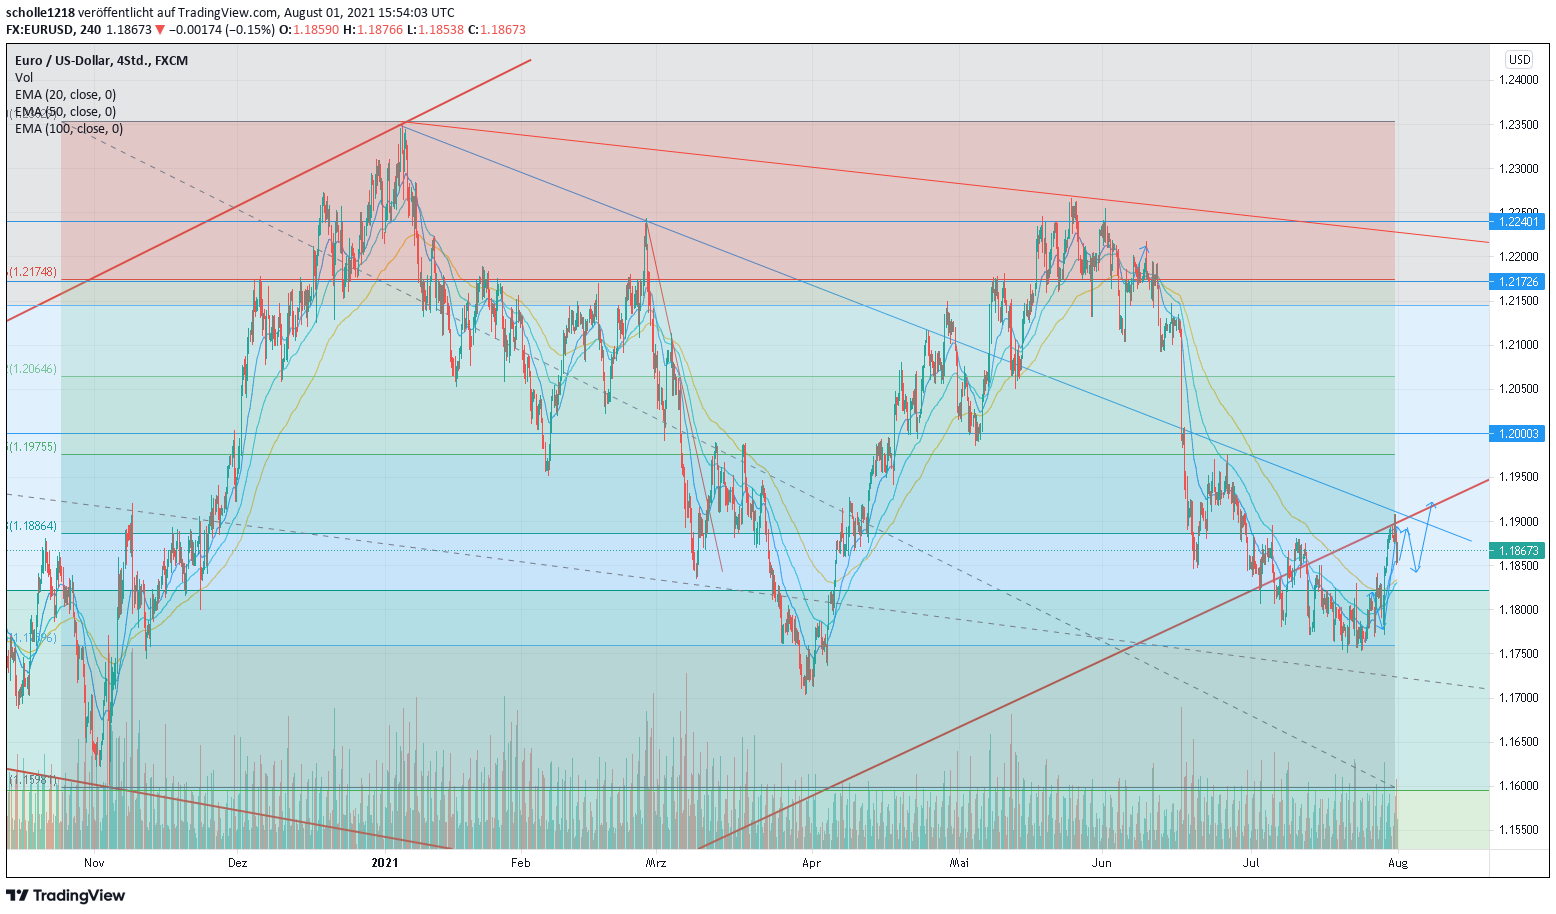This screenshot has height=914, width=1556.
Task: Click the USD currency button on price axis
Action: [1517, 59]
